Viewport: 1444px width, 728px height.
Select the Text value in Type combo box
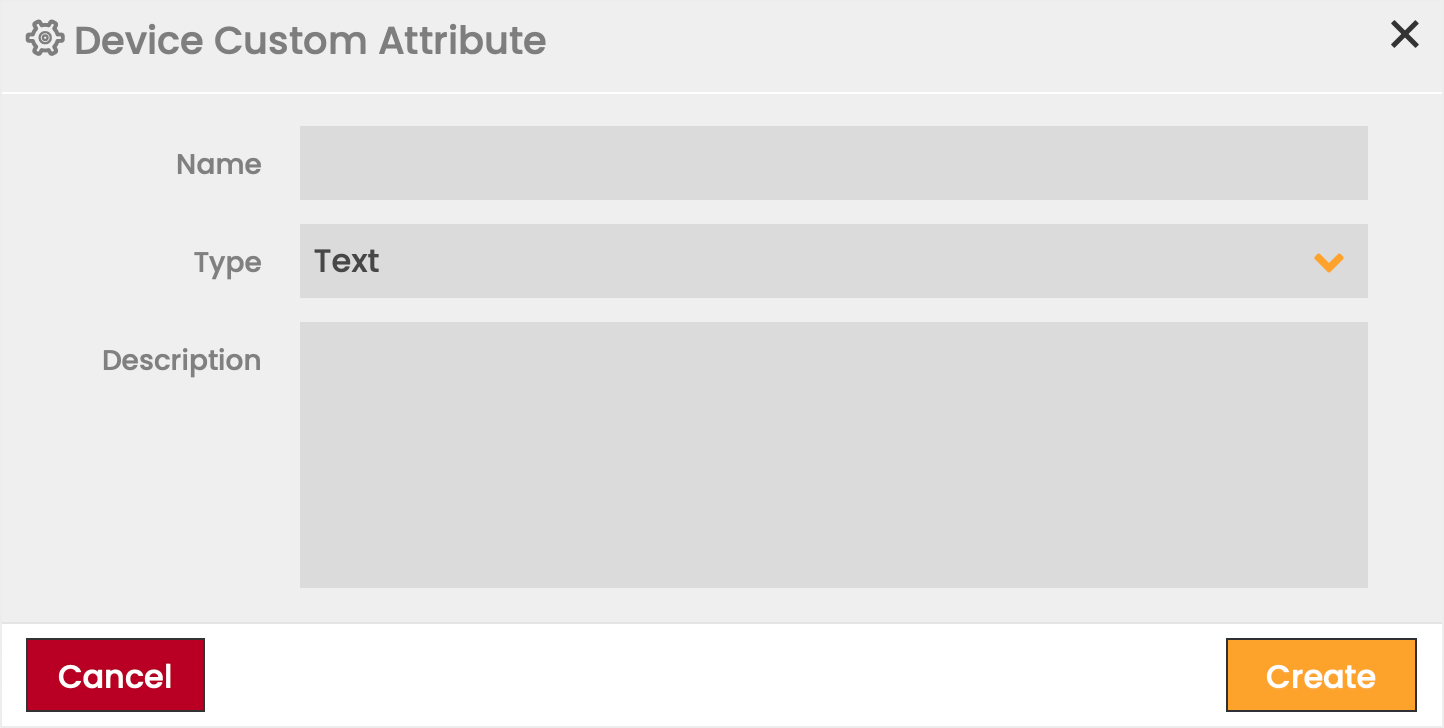[347, 261]
